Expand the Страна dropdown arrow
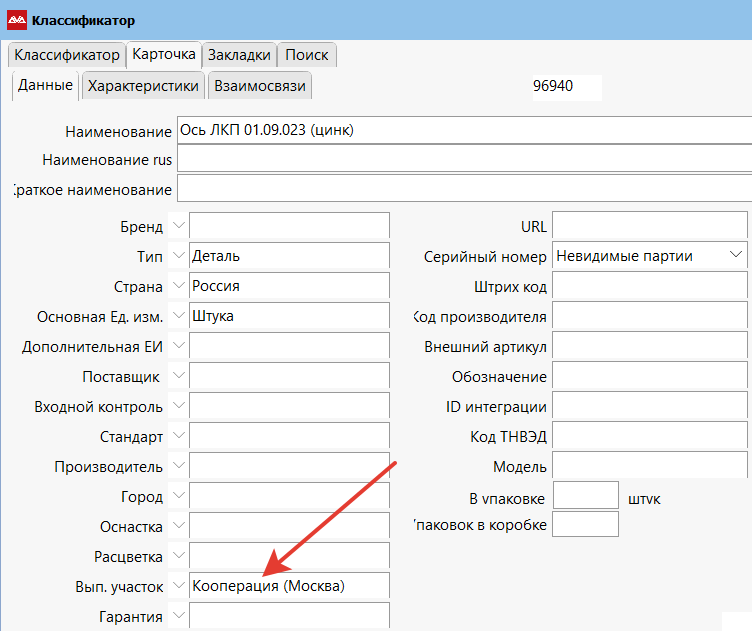Viewport: 752px width, 631px height. point(178,286)
